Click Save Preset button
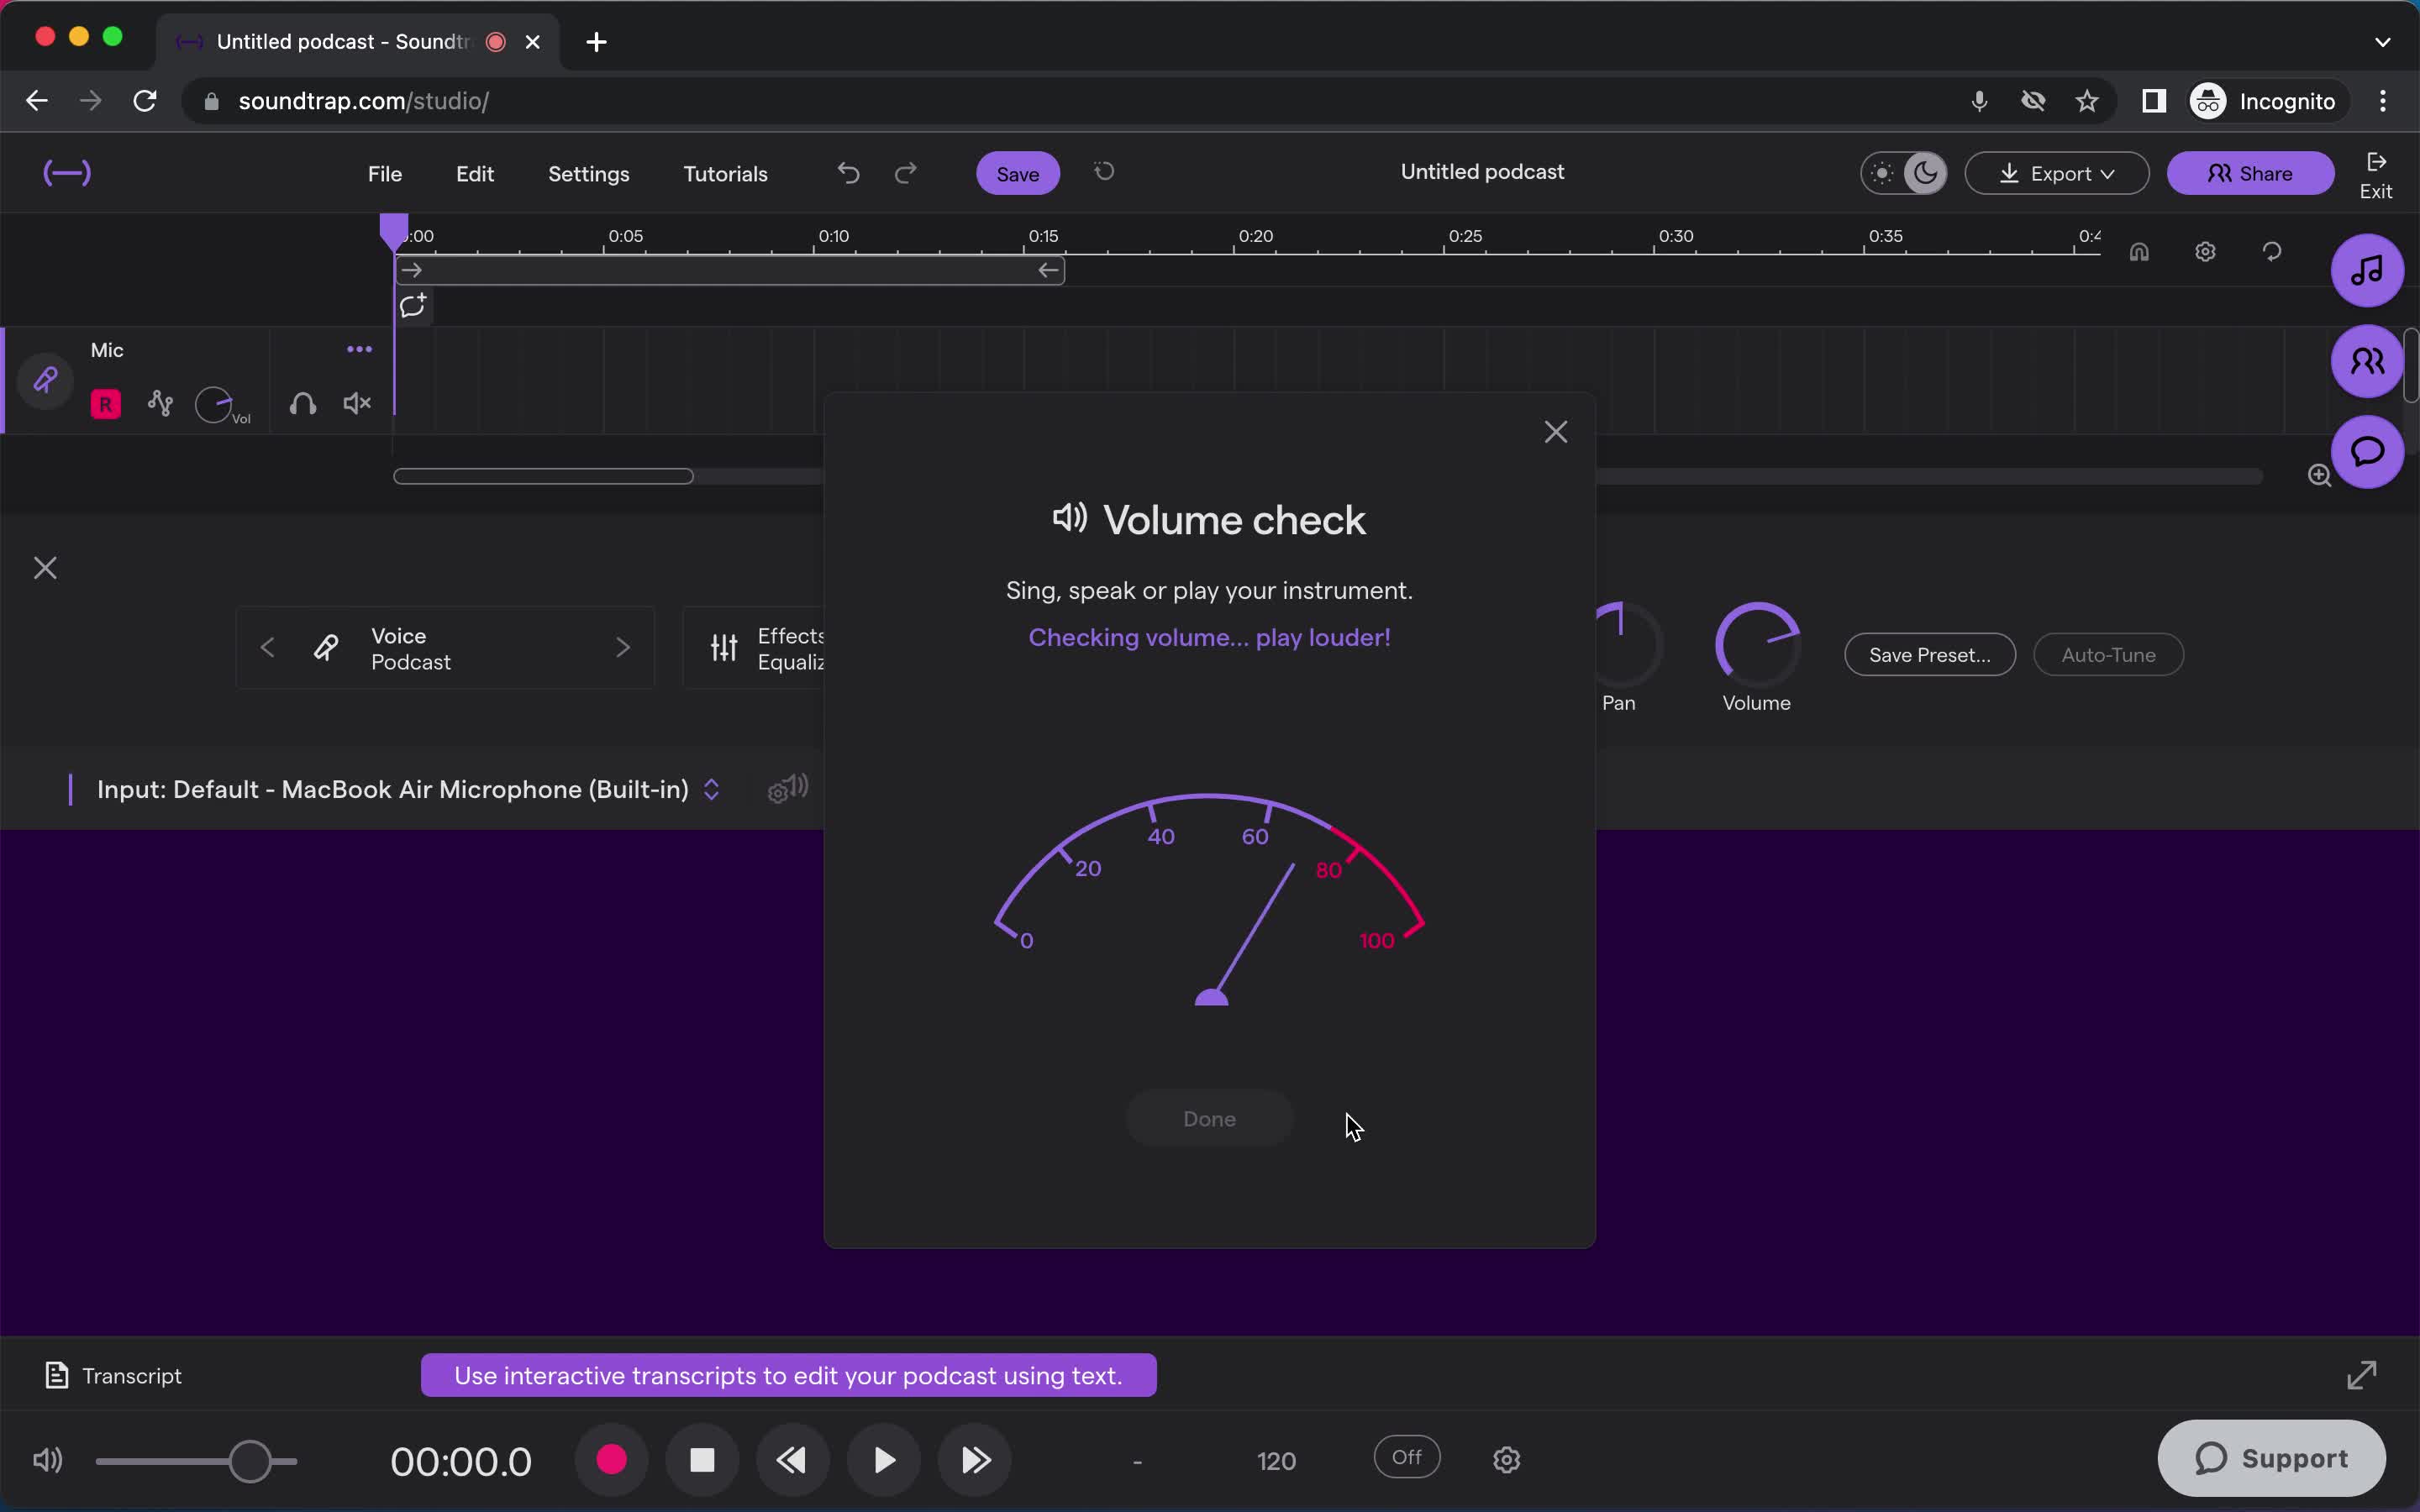2420x1512 pixels. (1929, 655)
